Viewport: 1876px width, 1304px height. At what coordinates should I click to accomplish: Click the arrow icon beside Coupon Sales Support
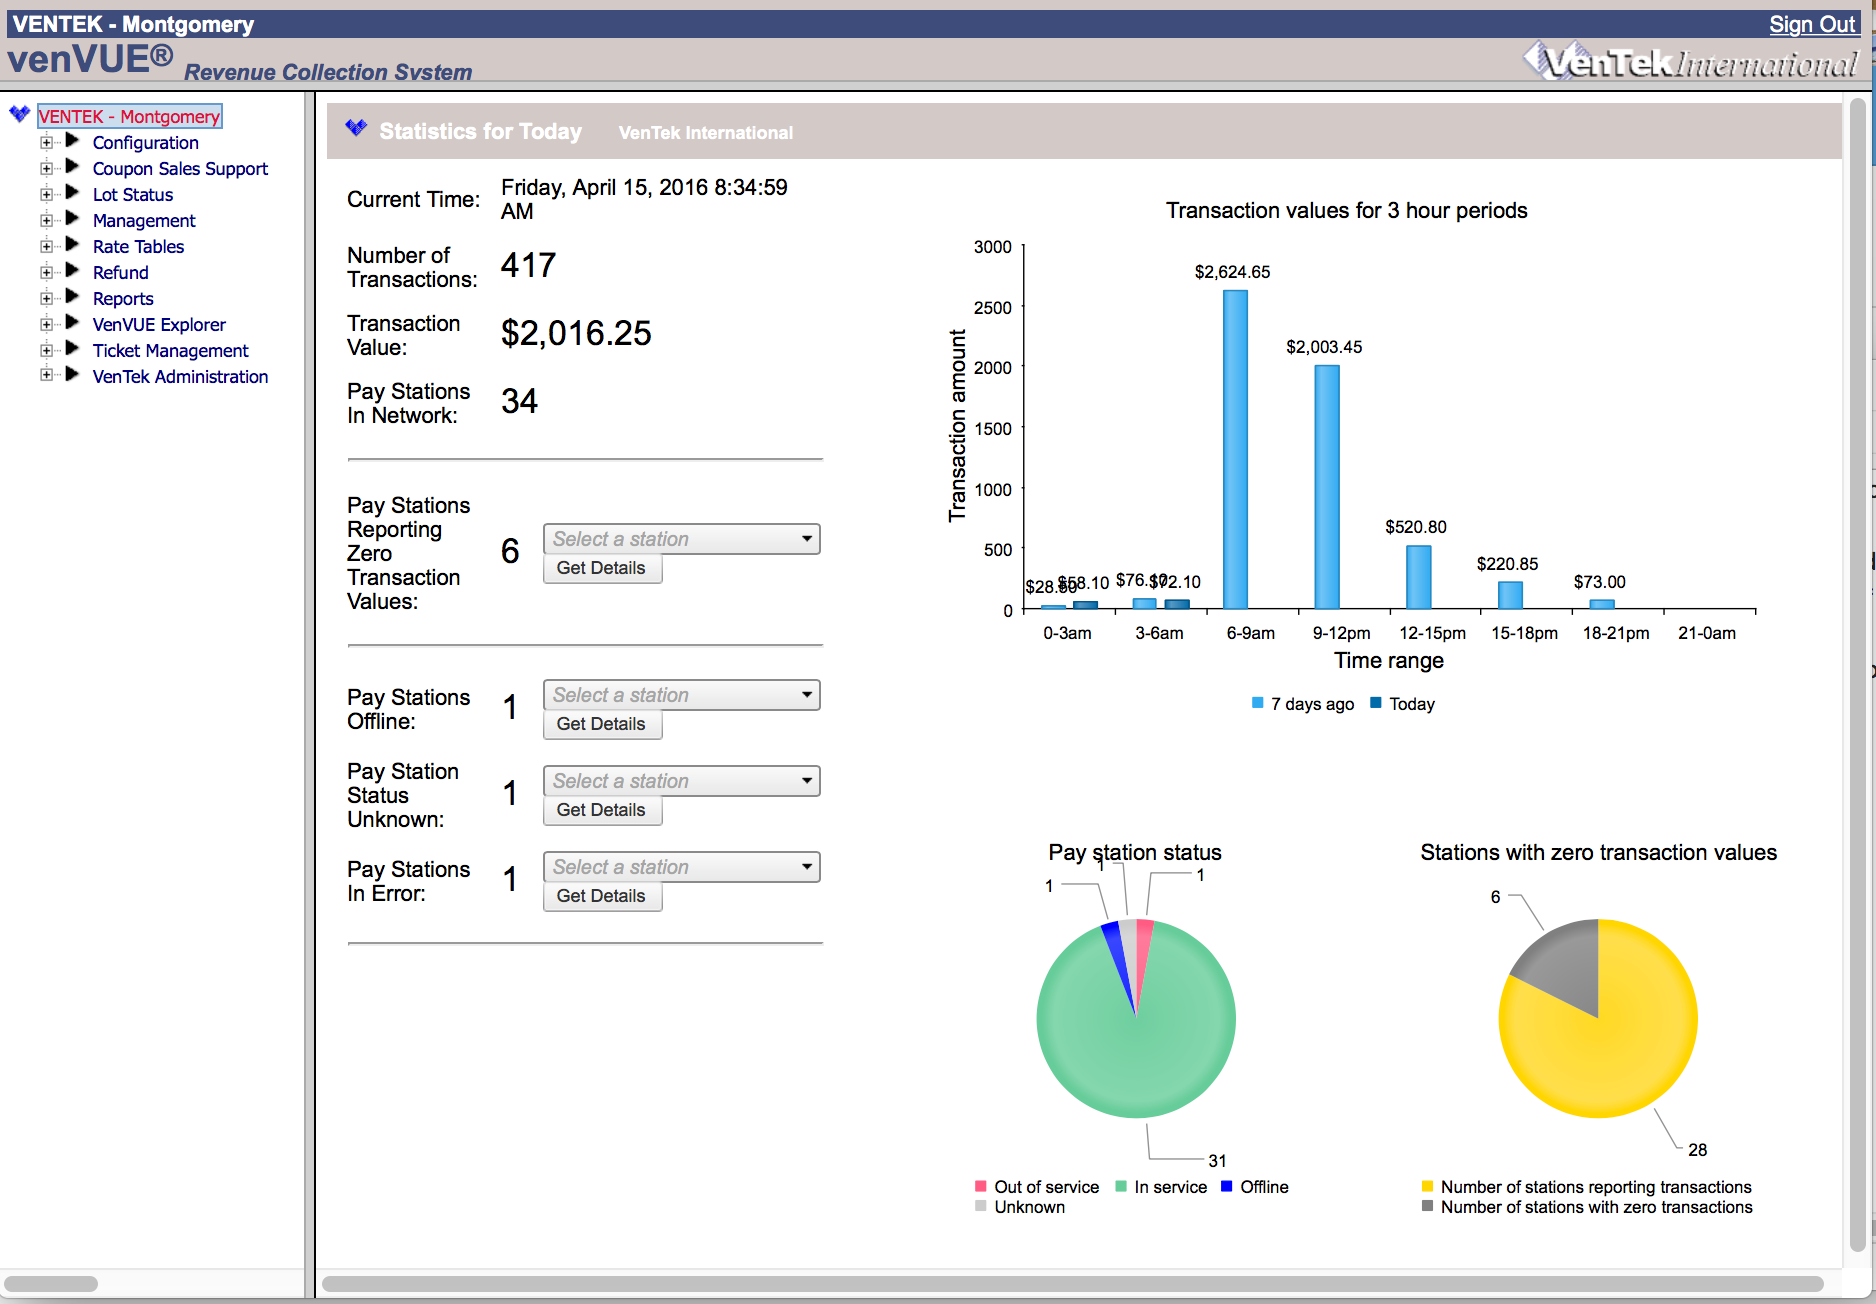(72, 167)
